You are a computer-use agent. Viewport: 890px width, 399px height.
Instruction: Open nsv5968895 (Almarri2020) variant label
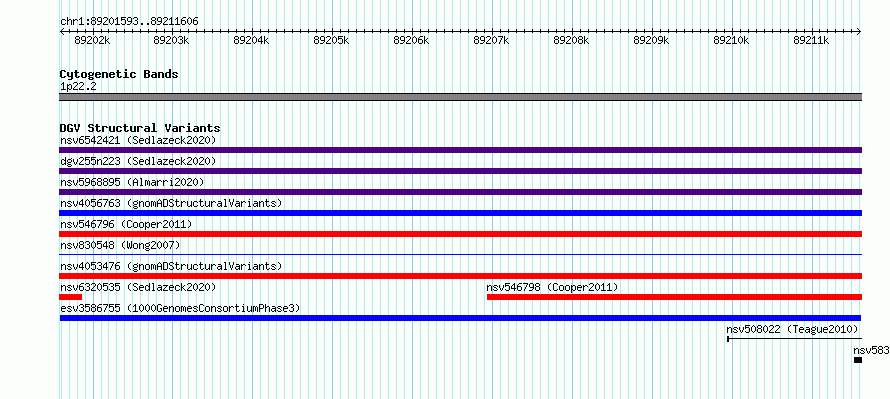click(132, 182)
